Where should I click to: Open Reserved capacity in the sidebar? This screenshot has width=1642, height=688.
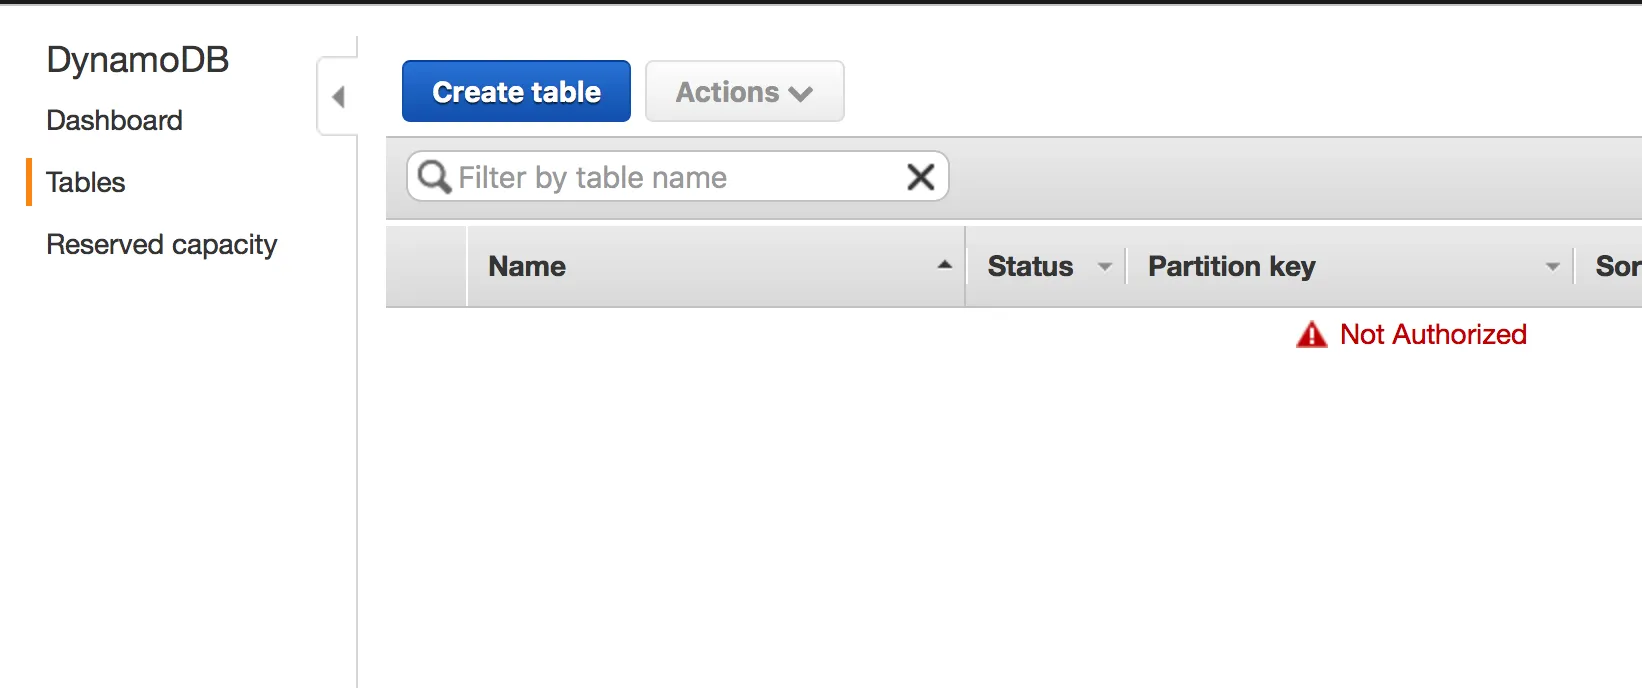coord(161,244)
